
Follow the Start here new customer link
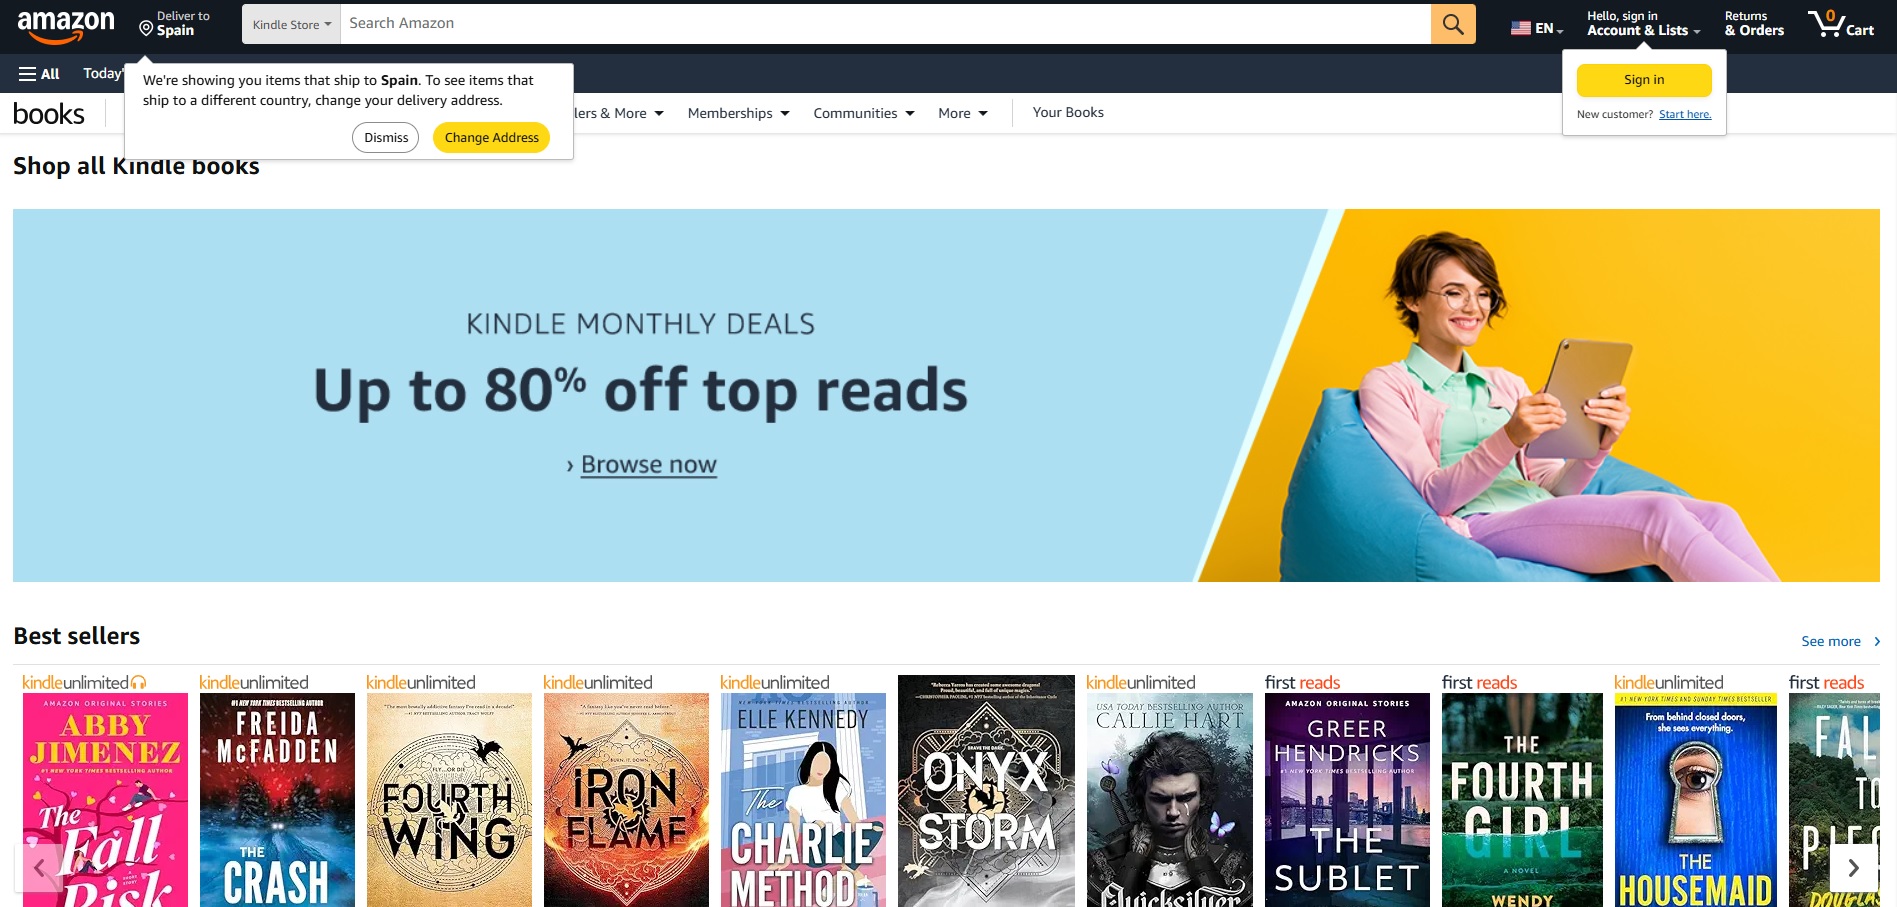click(x=1685, y=114)
